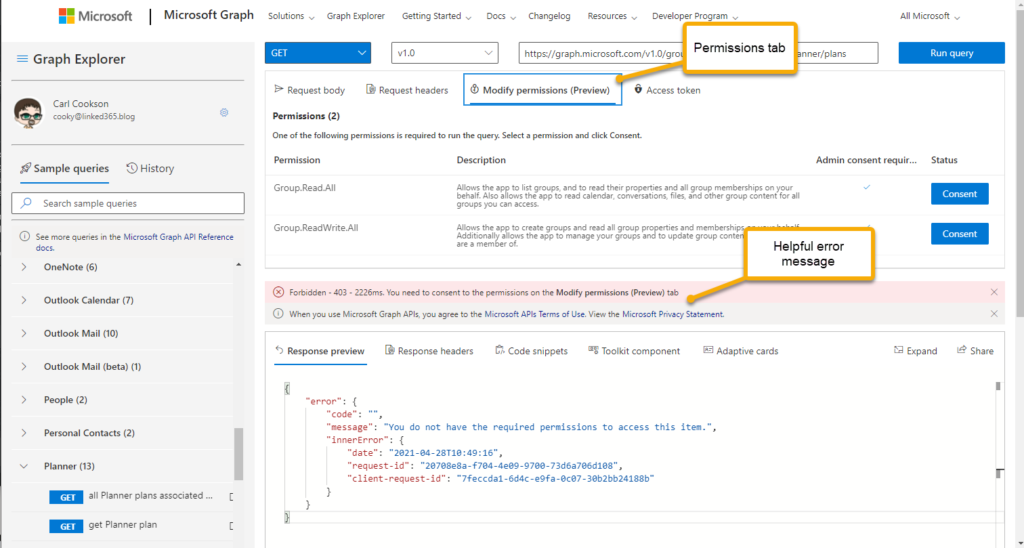Open the Toolkit component tab
The width and height of the screenshot is (1024, 548).
tap(634, 351)
